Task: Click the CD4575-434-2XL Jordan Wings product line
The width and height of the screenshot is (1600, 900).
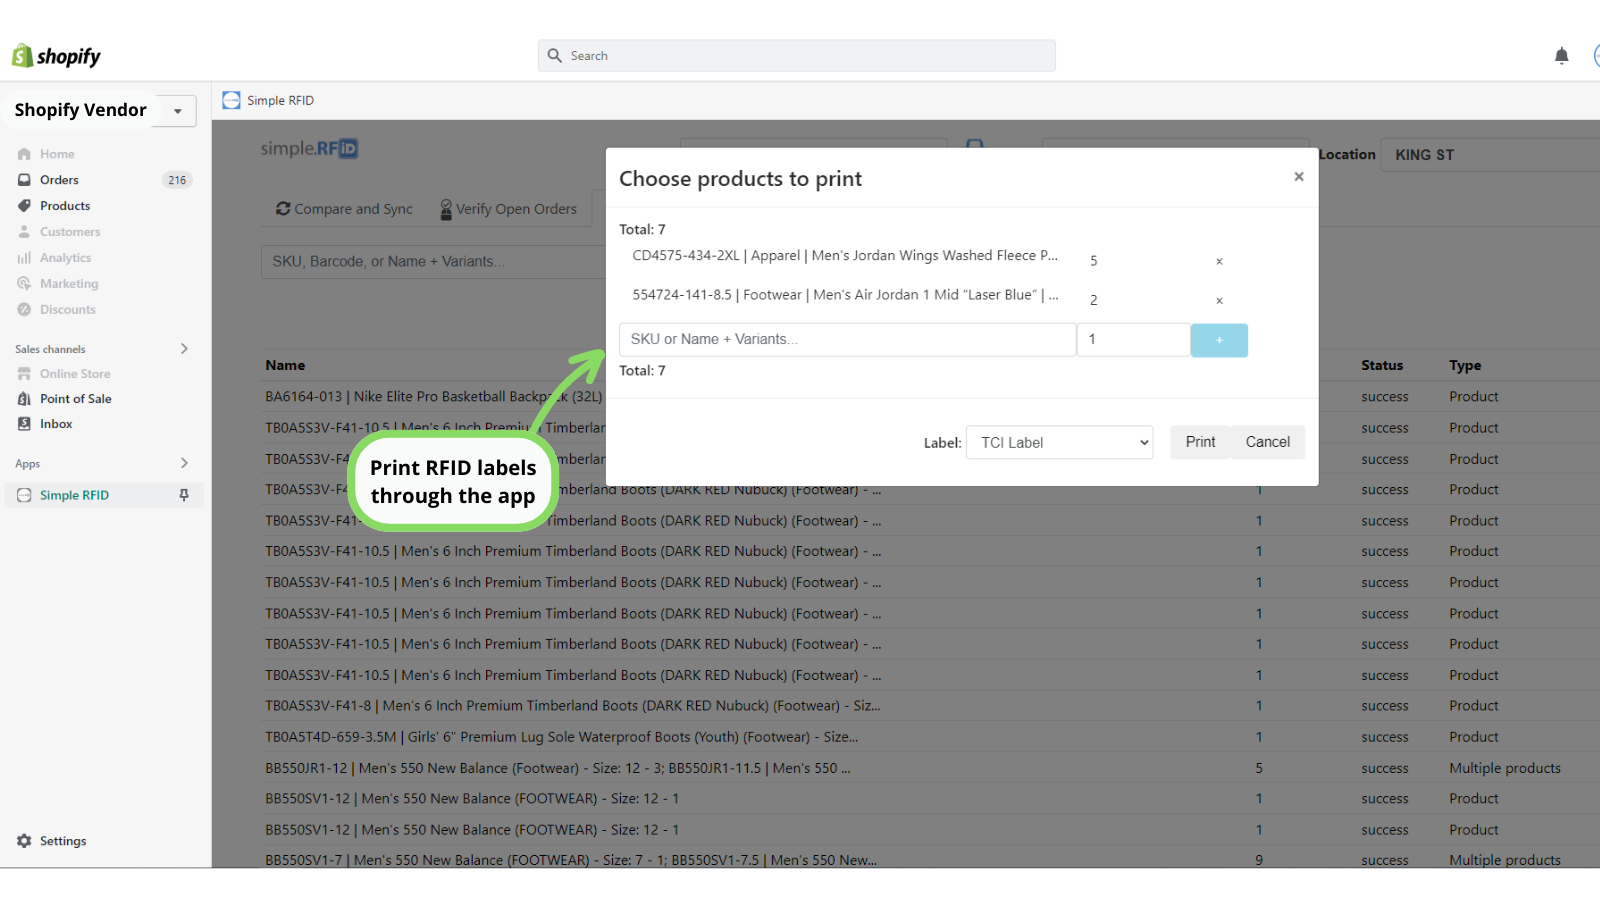Action: 845,256
